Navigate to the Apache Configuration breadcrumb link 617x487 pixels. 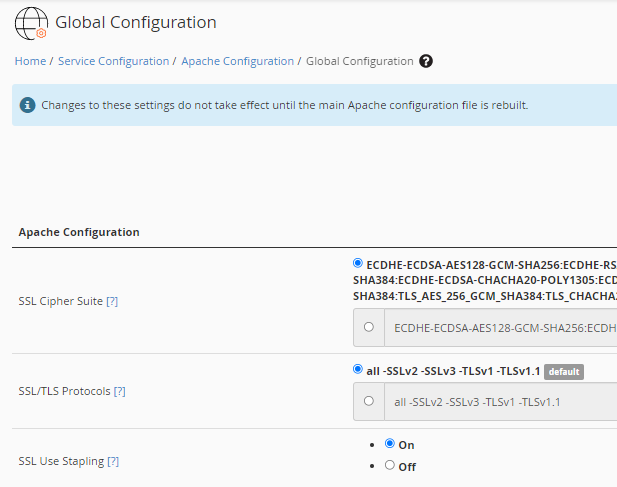(x=237, y=61)
